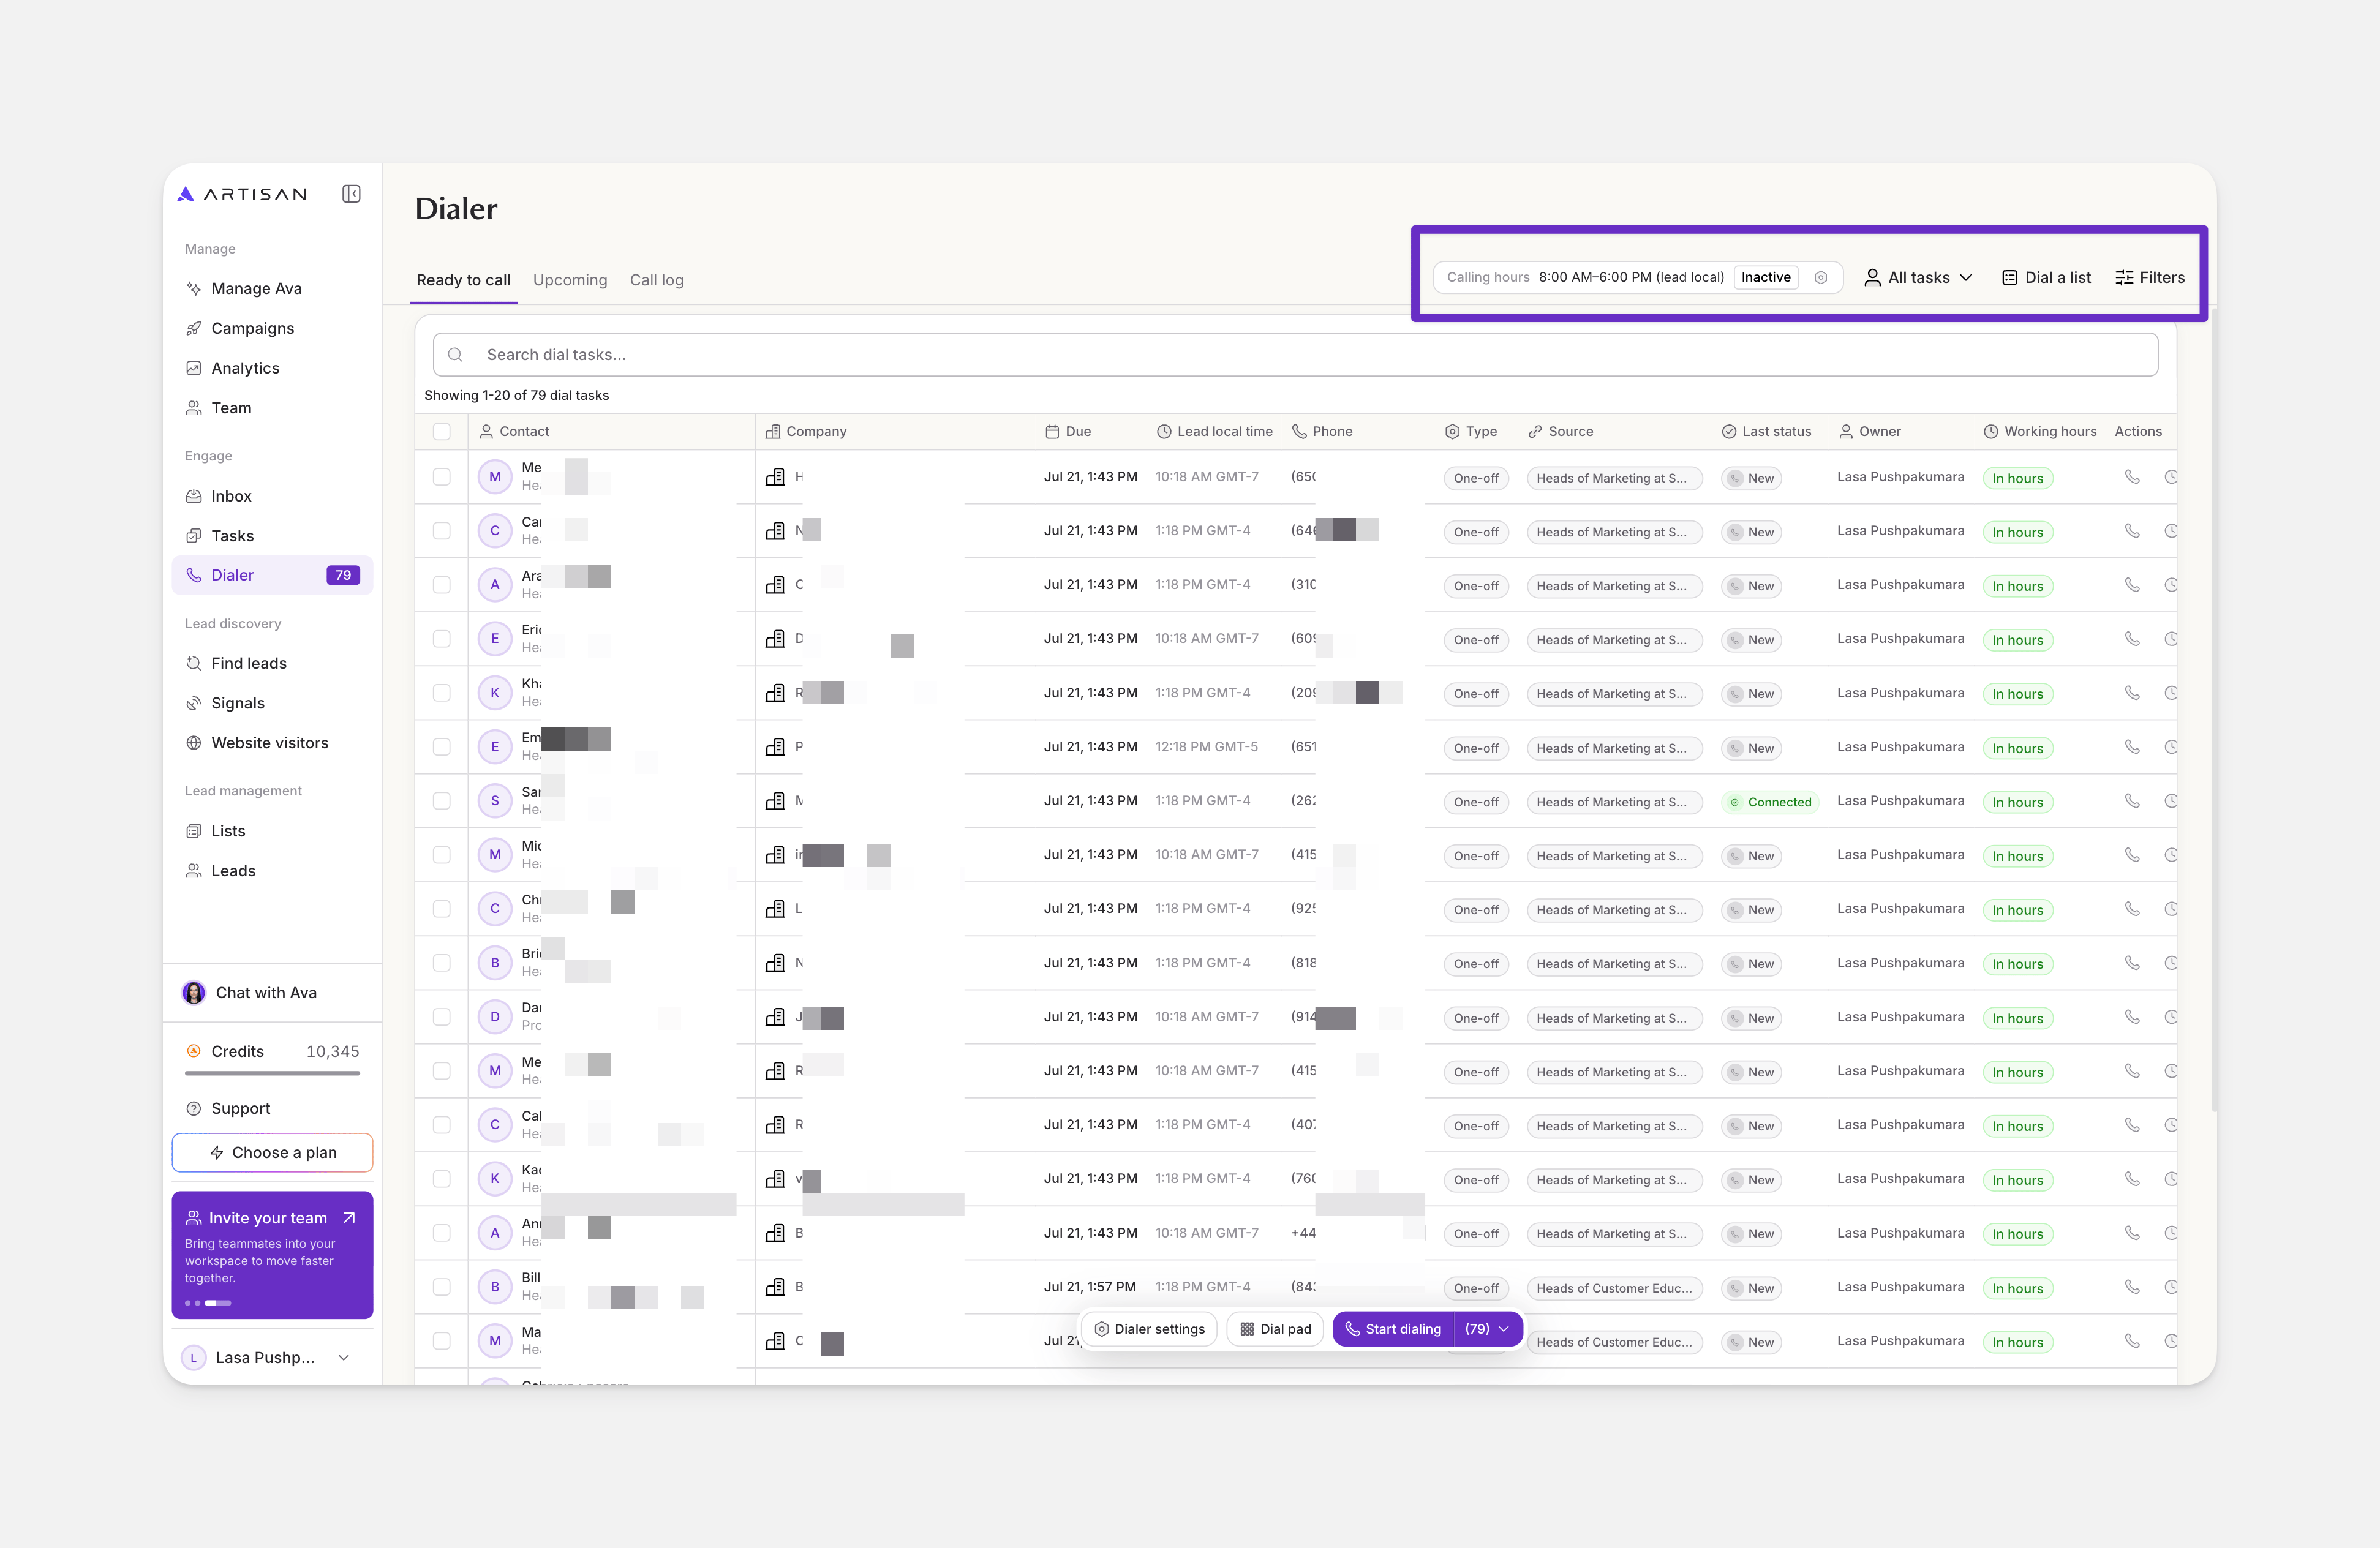Open the Filters panel
The image size is (2380, 1548).
(x=2150, y=278)
